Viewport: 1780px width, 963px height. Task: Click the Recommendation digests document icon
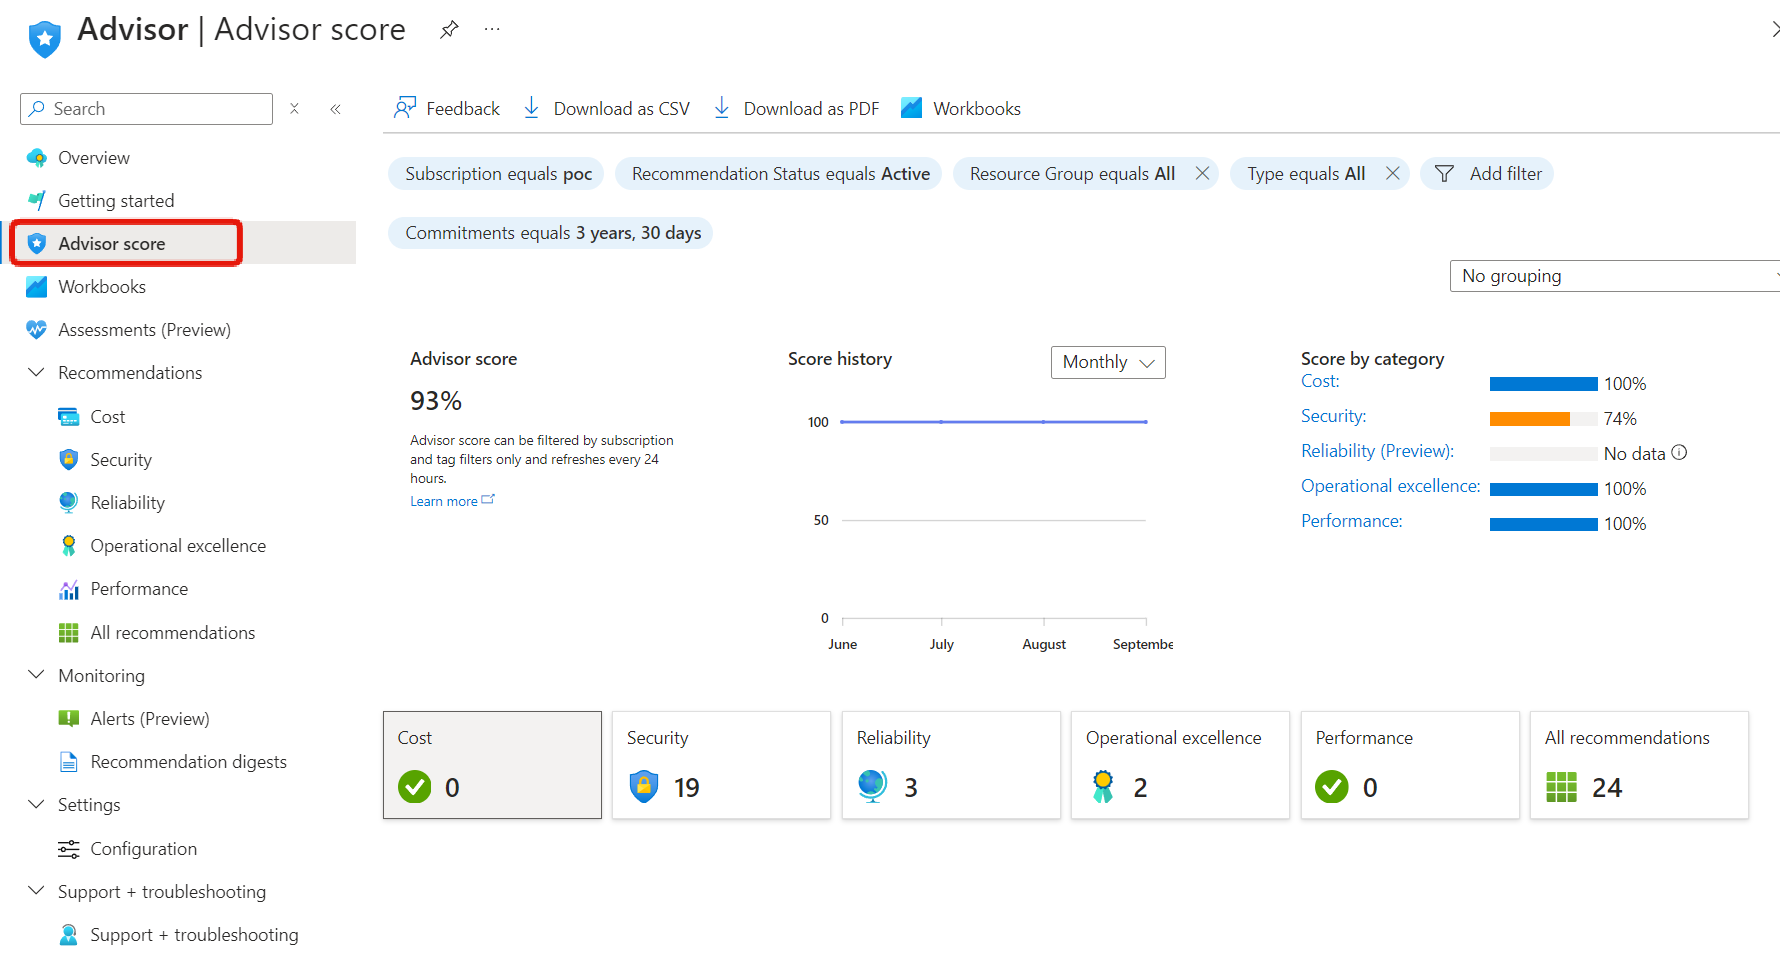pyautogui.click(x=69, y=762)
